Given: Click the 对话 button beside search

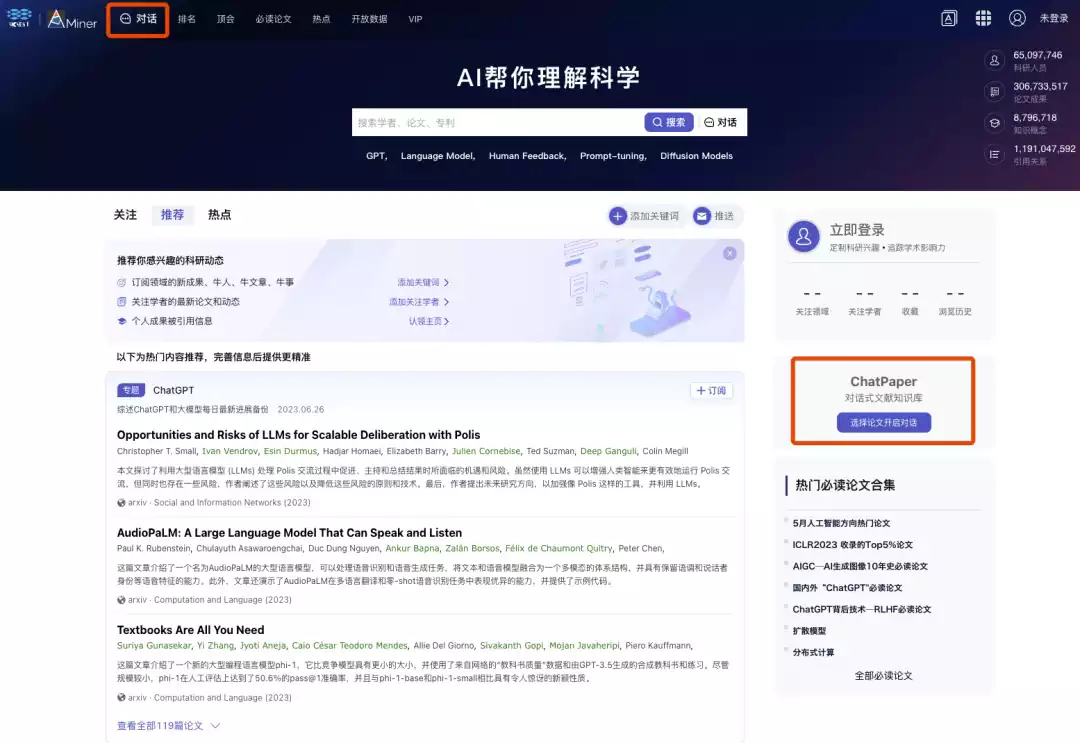Looking at the screenshot, I should 720,122.
